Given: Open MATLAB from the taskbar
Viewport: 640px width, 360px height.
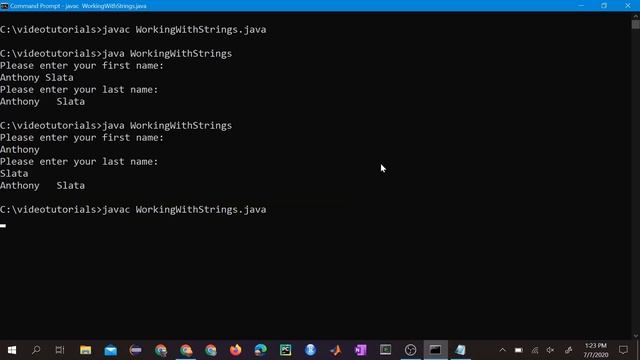Looking at the screenshot, I should [336, 350].
